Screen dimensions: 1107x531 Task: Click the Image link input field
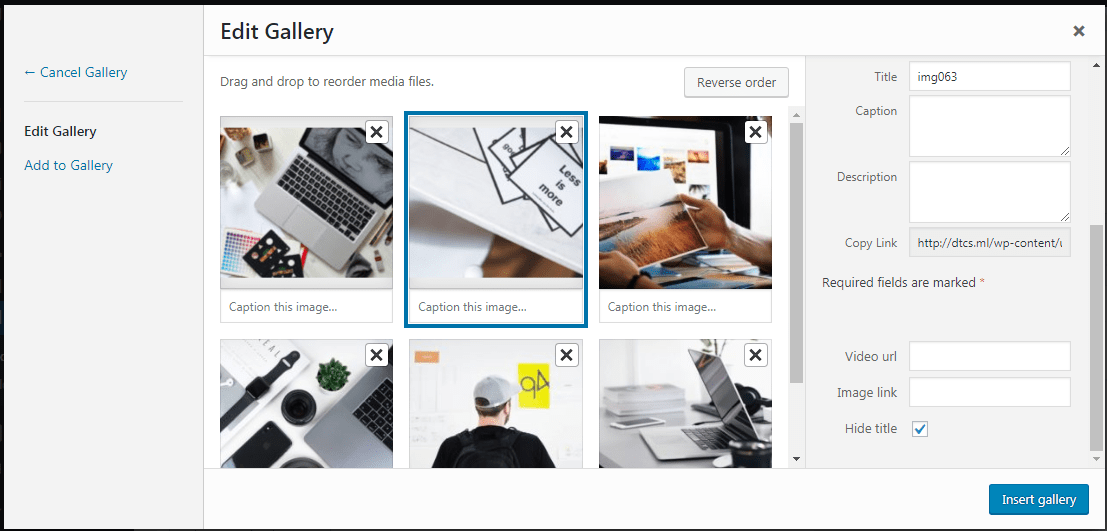pyautogui.click(x=990, y=392)
